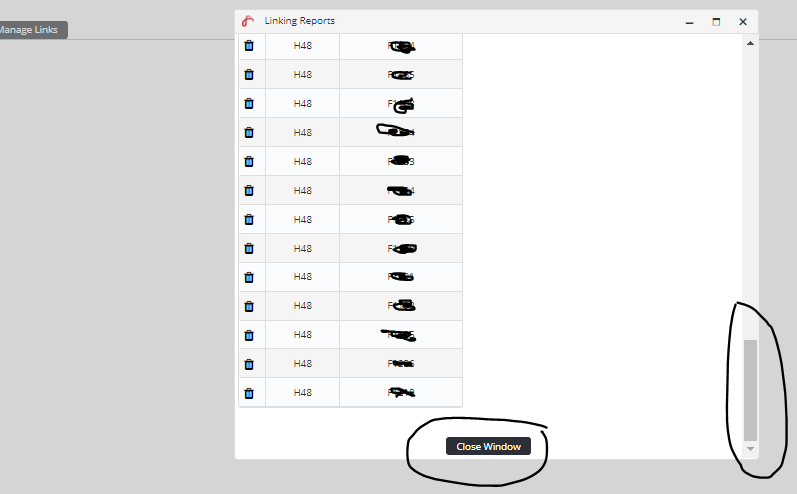Maximize the Linking Reports window
The image size is (797, 494).
(x=716, y=21)
